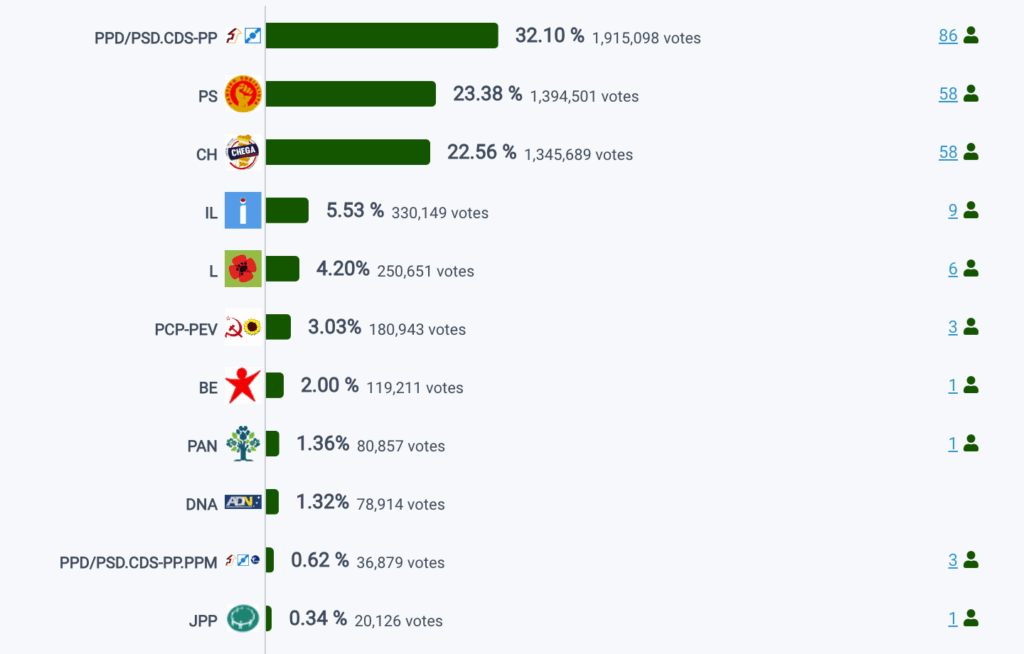Open the 58 seats link for PS

[948, 94]
